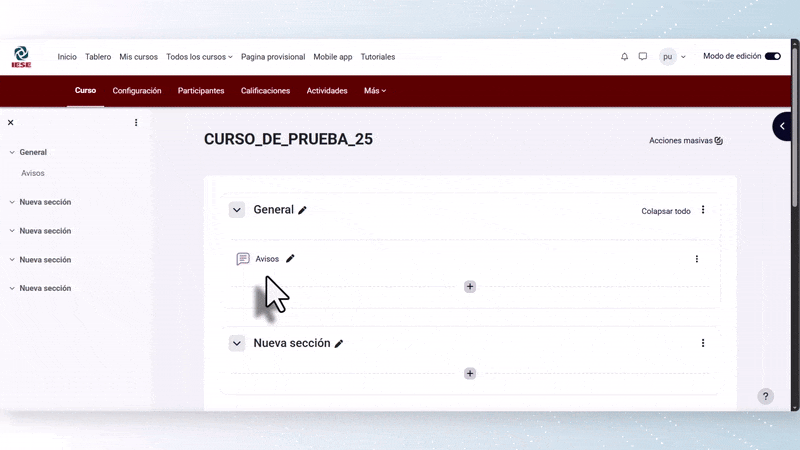
Task: Add activity in Nueva sección
Action: [x=470, y=373]
